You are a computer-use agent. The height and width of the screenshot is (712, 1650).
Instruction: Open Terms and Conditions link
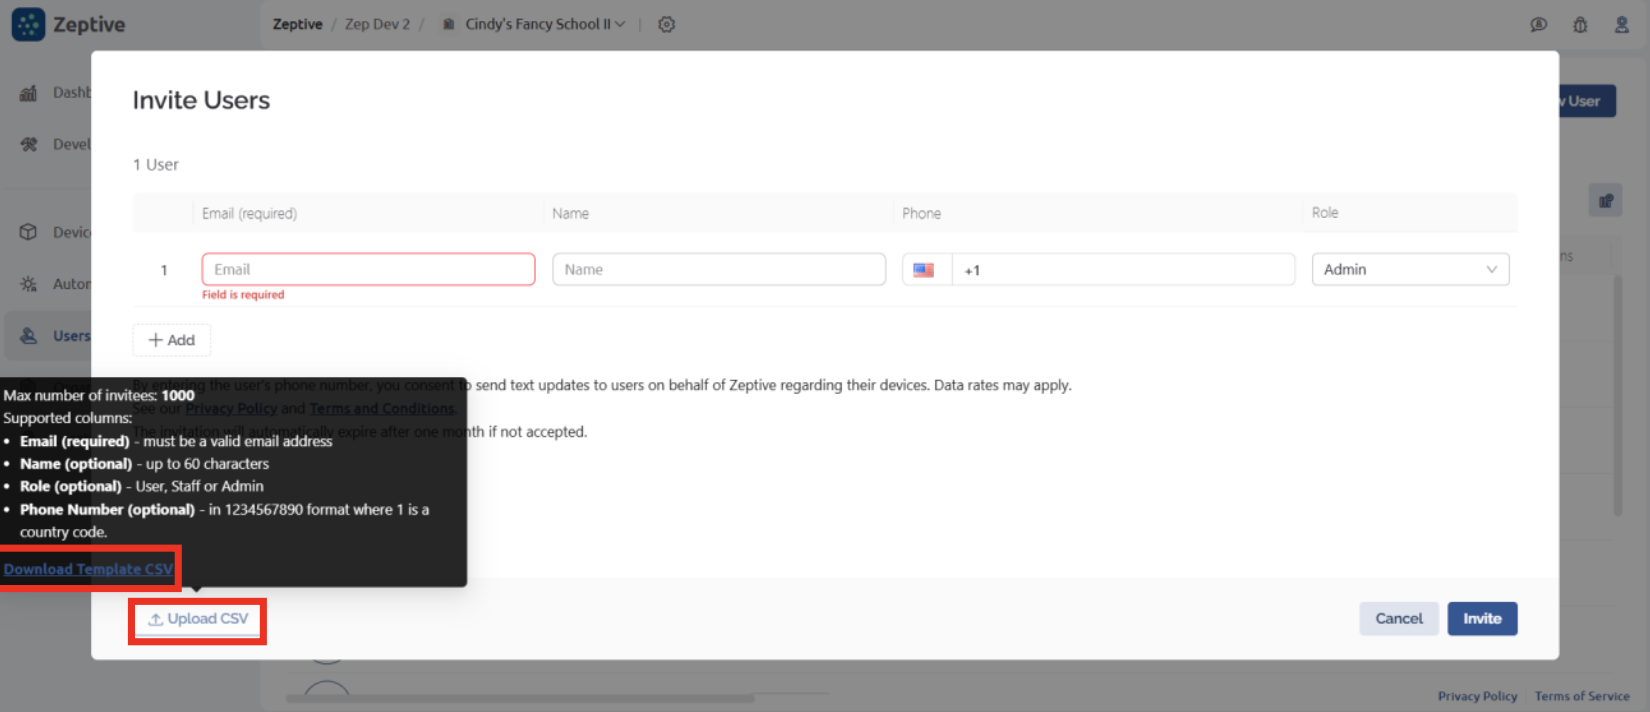(x=381, y=408)
